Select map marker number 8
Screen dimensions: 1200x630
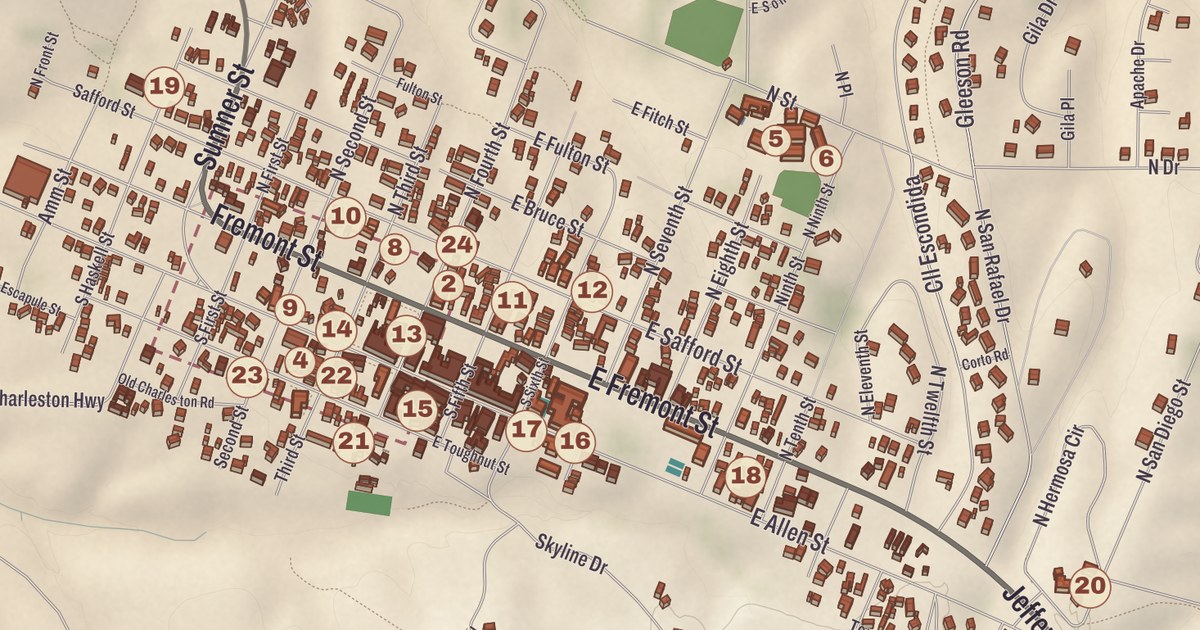(394, 248)
